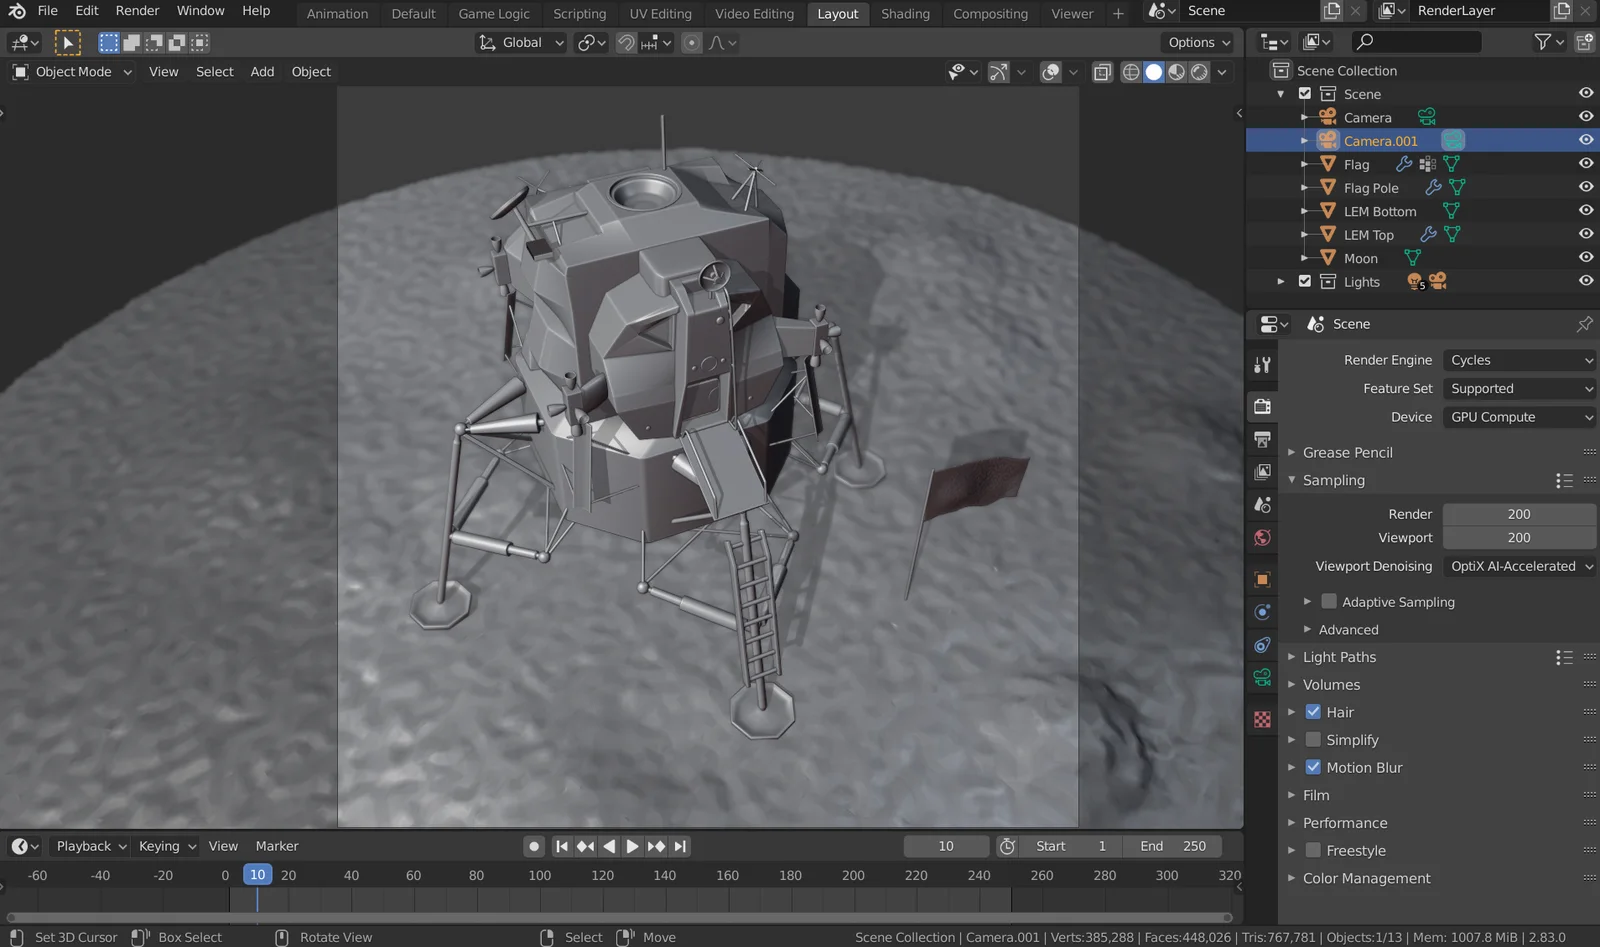Open the Output Properties tab
1600x947 pixels.
click(x=1262, y=439)
